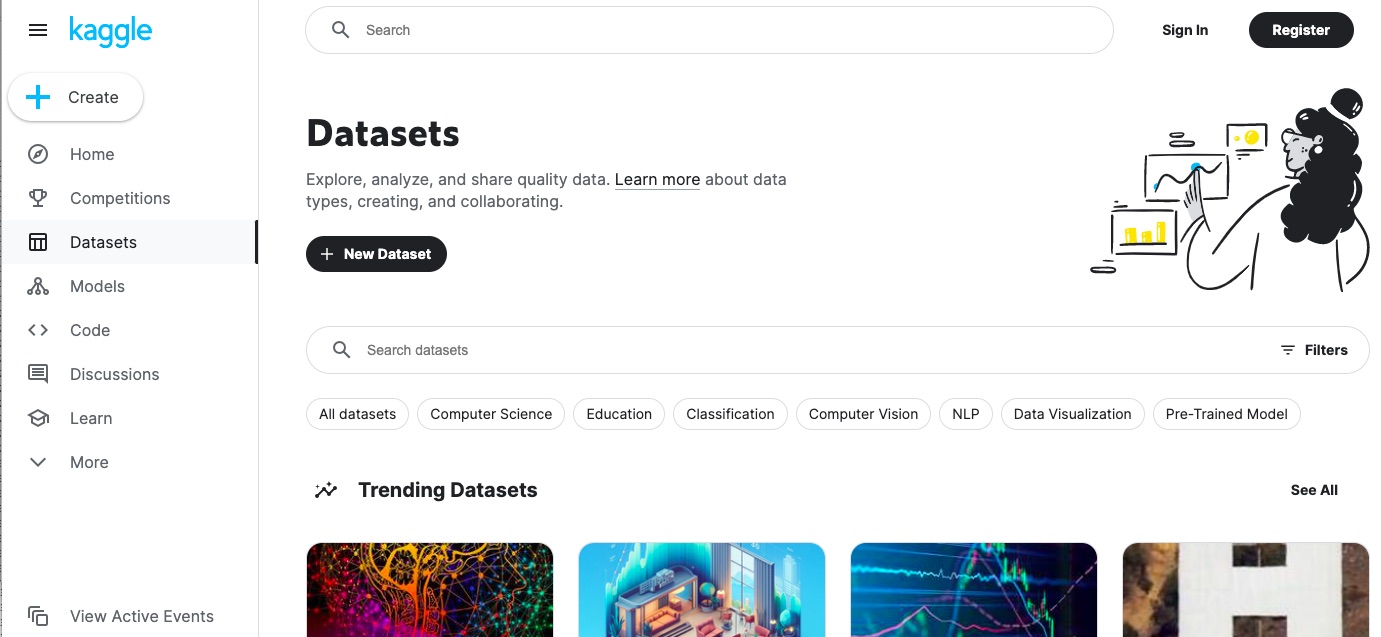This screenshot has height=637, width=1381.
Task: Click the Home compass icon
Action: pos(37,154)
